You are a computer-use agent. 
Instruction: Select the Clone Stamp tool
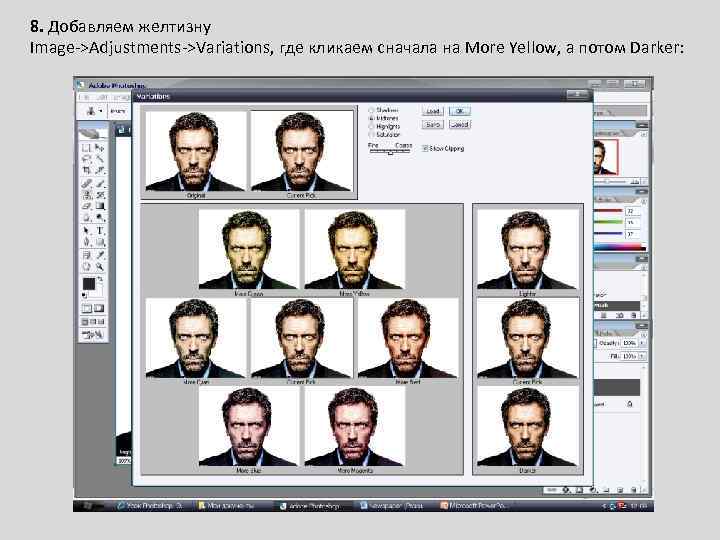click(x=86, y=195)
